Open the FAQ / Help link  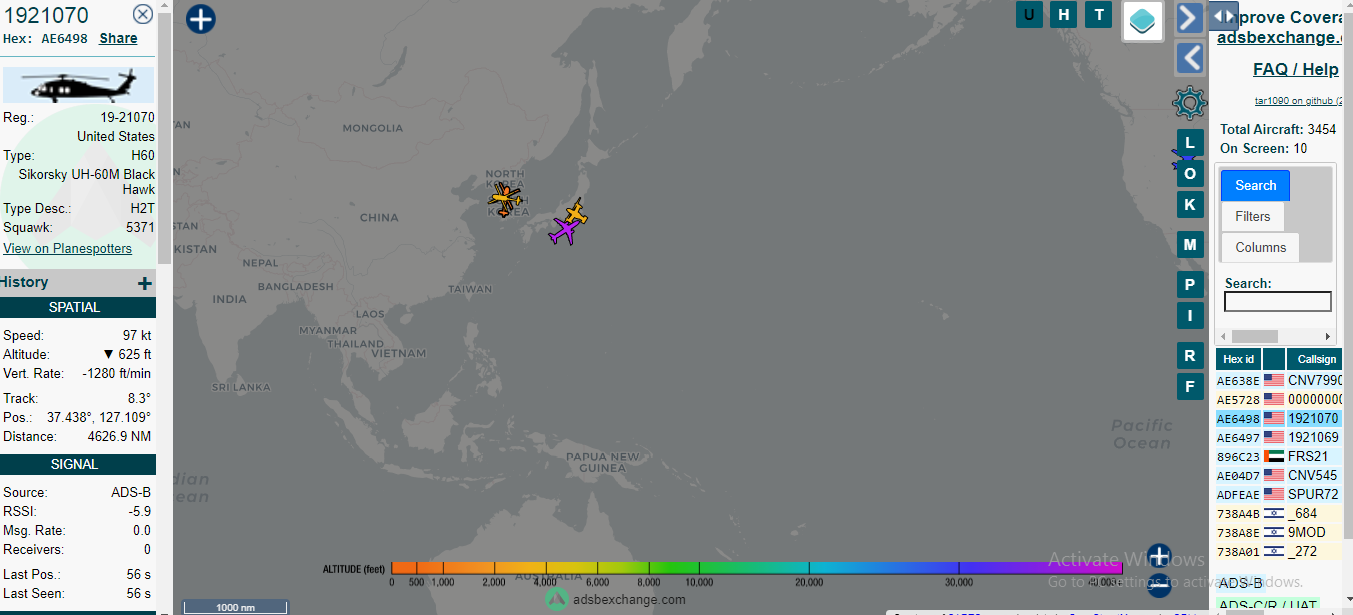tap(1295, 69)
